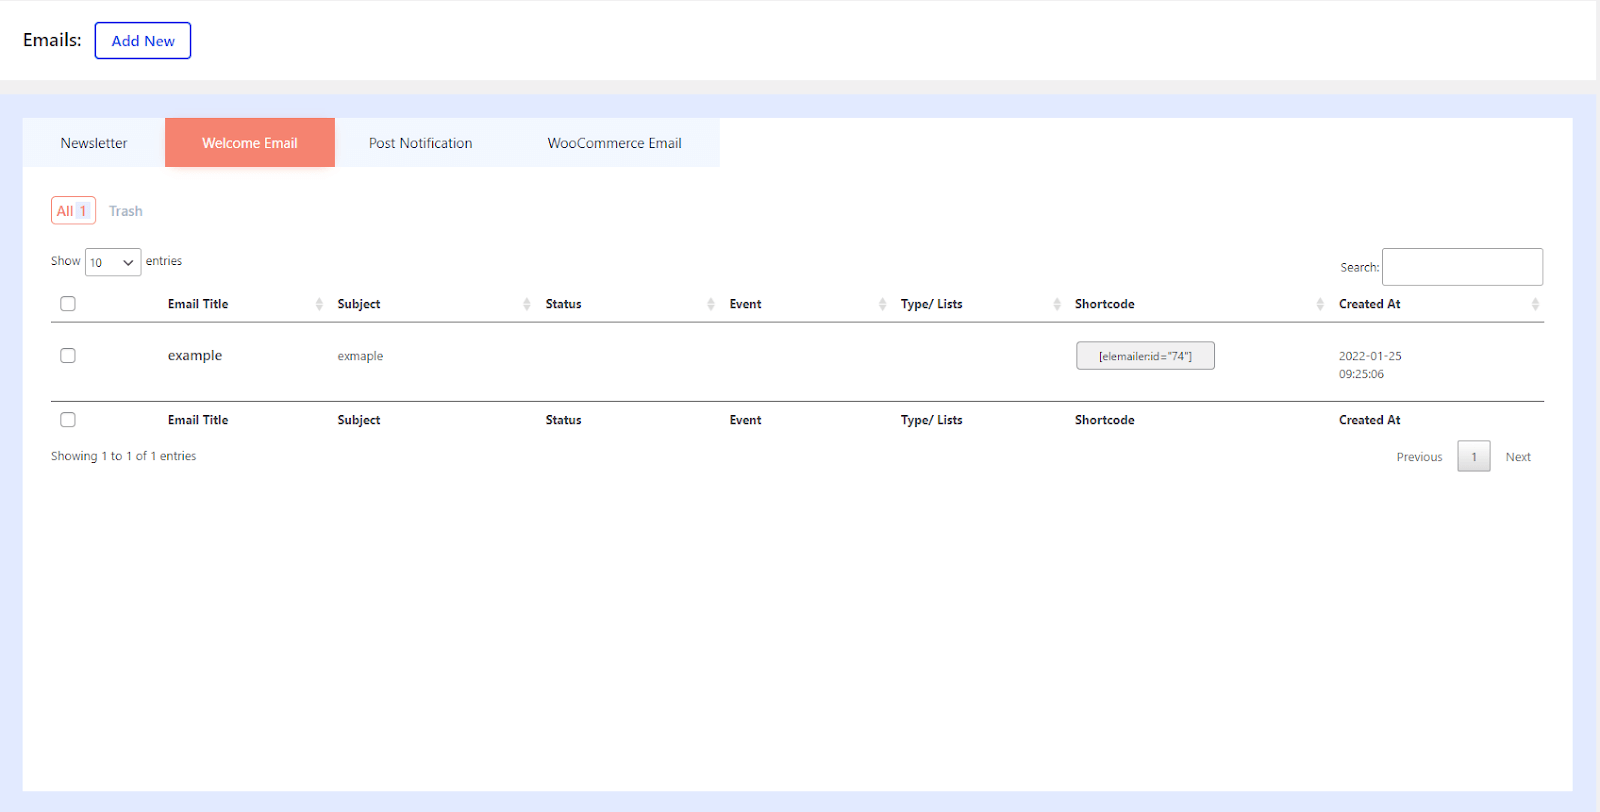This screenshot has width=1600, height=812.
Task: Click the Add New email button
Action: (x=143, y=41)
